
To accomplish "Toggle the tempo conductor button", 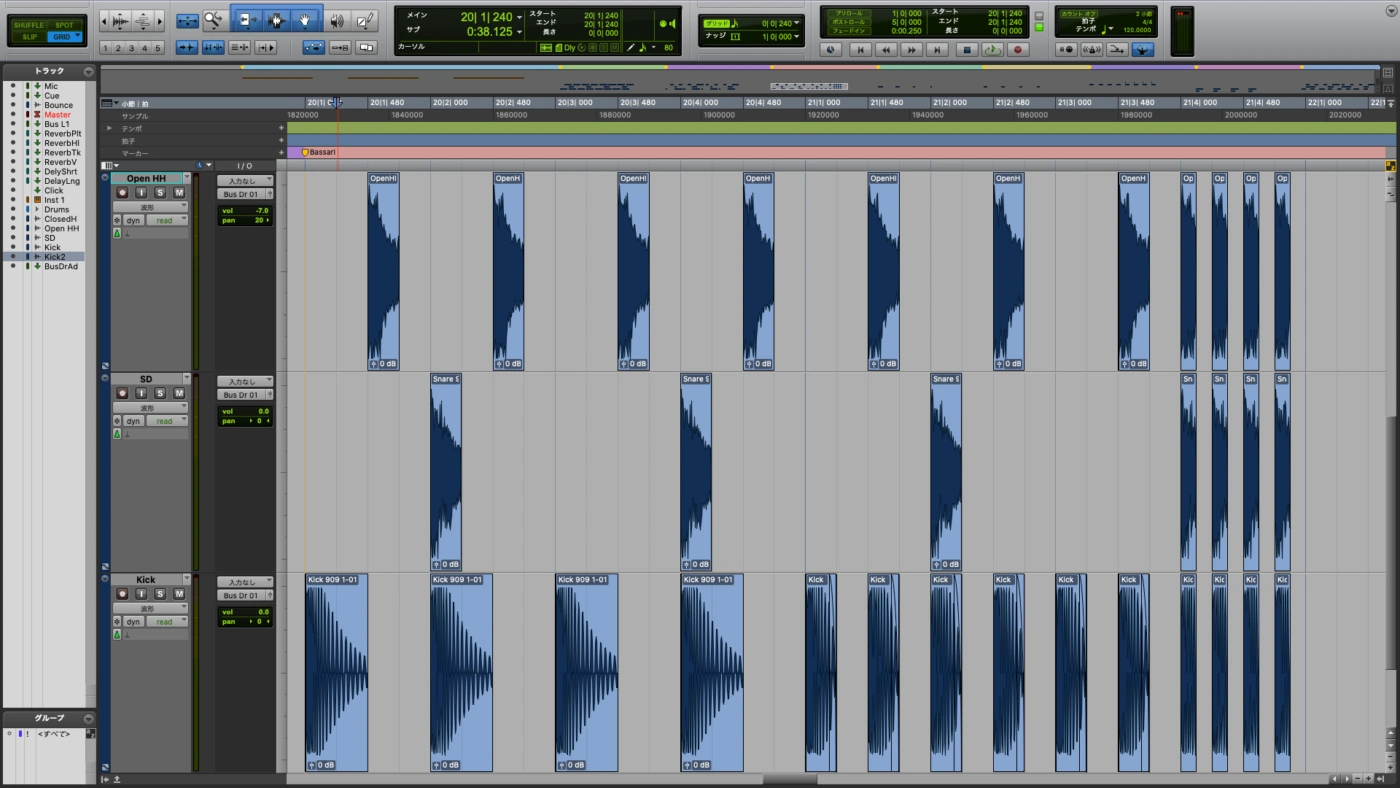I will pos(1143,49).
